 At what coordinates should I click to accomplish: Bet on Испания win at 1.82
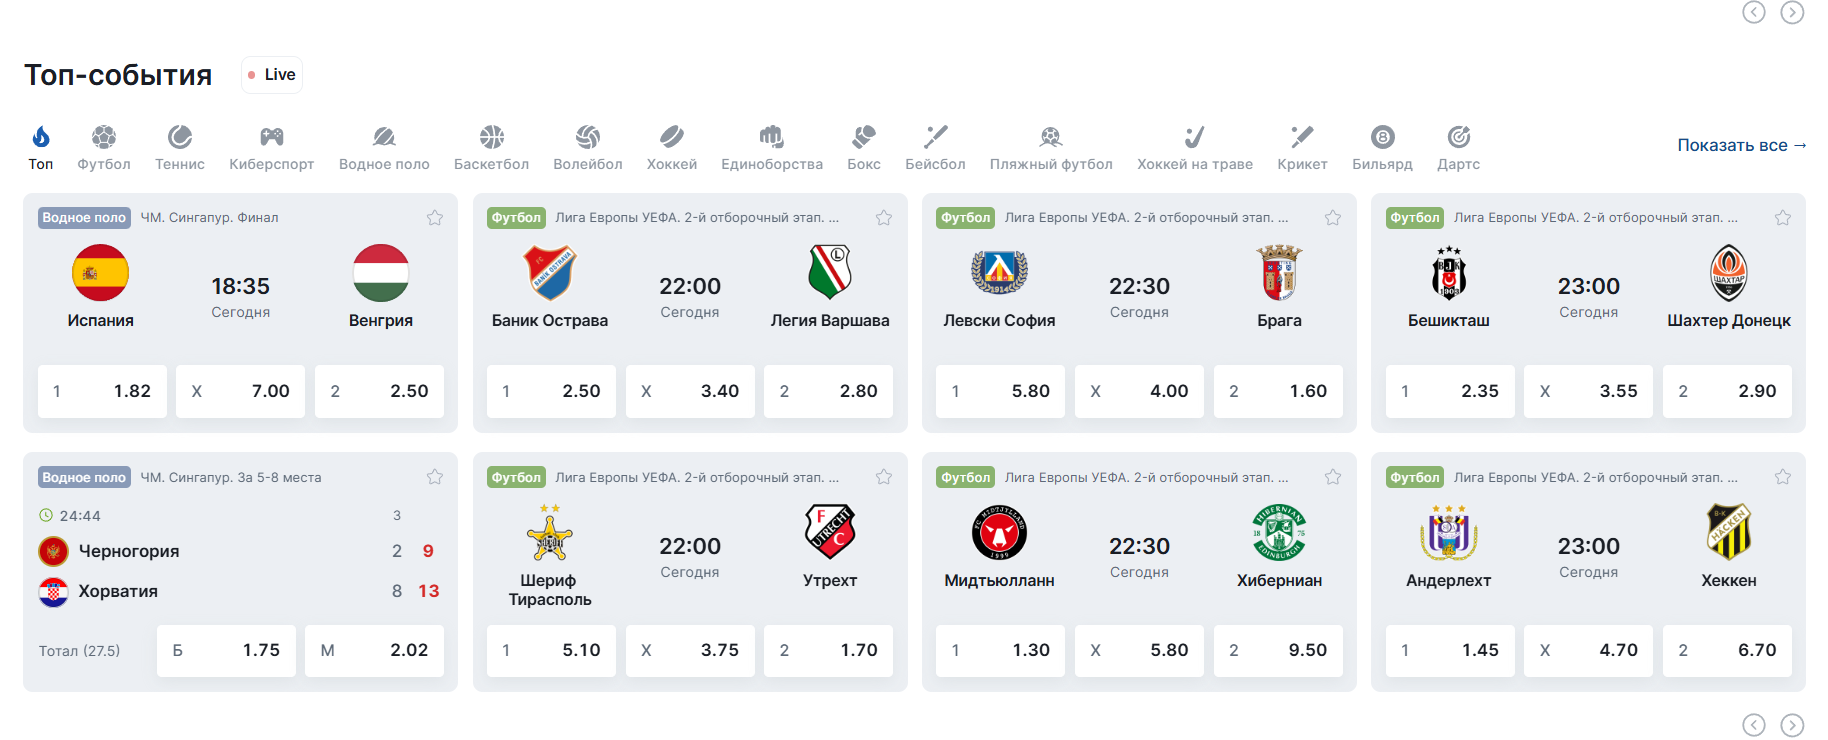[102, 391]
